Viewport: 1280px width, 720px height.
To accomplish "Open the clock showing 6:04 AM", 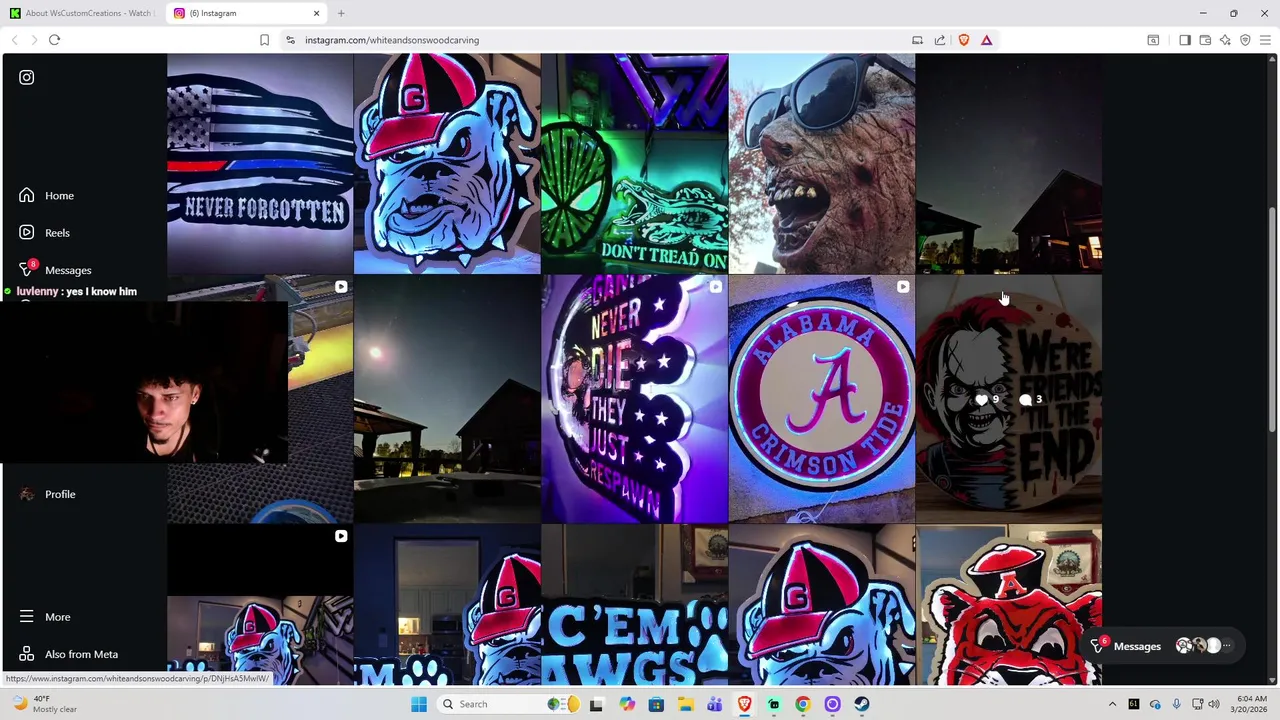I will [1251, 704].
